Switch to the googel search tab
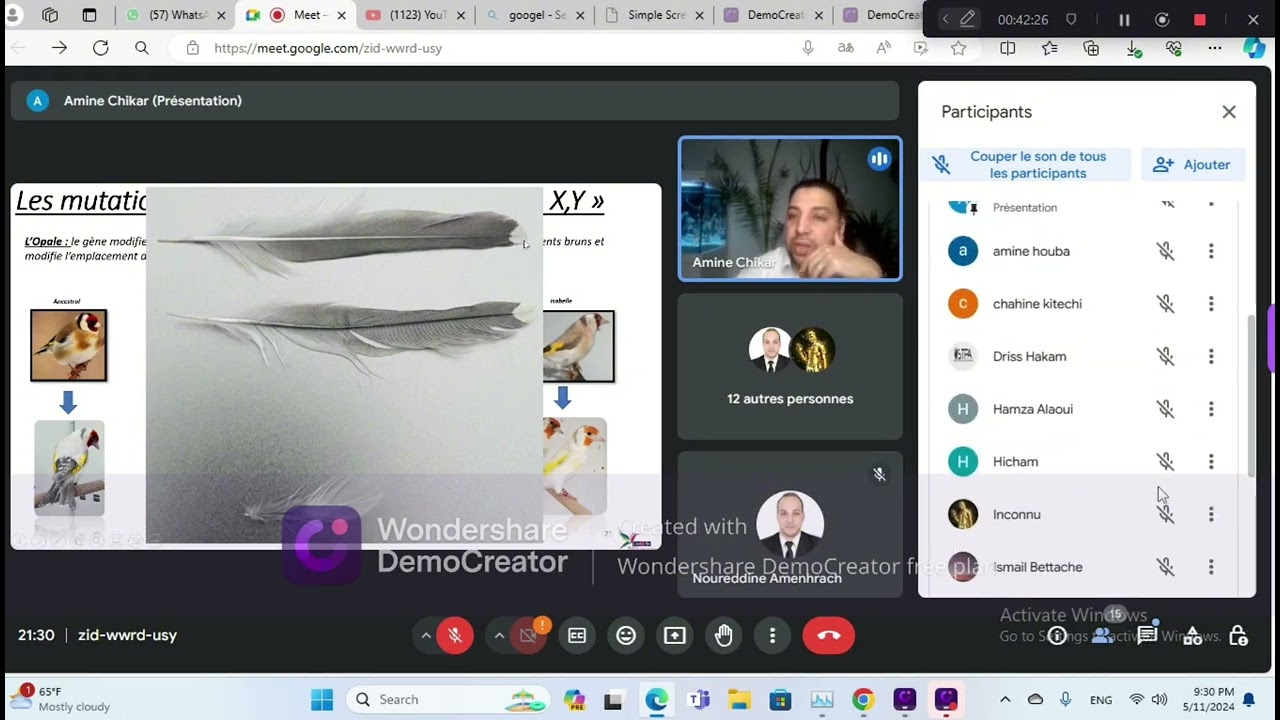Viewport: 1280px width, 720px height. click(x=535, y=15)
